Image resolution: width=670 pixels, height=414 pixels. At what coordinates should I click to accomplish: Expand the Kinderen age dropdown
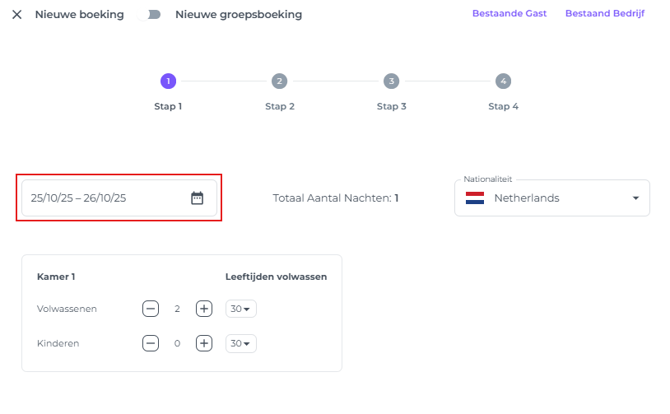(x=241, y=343)
